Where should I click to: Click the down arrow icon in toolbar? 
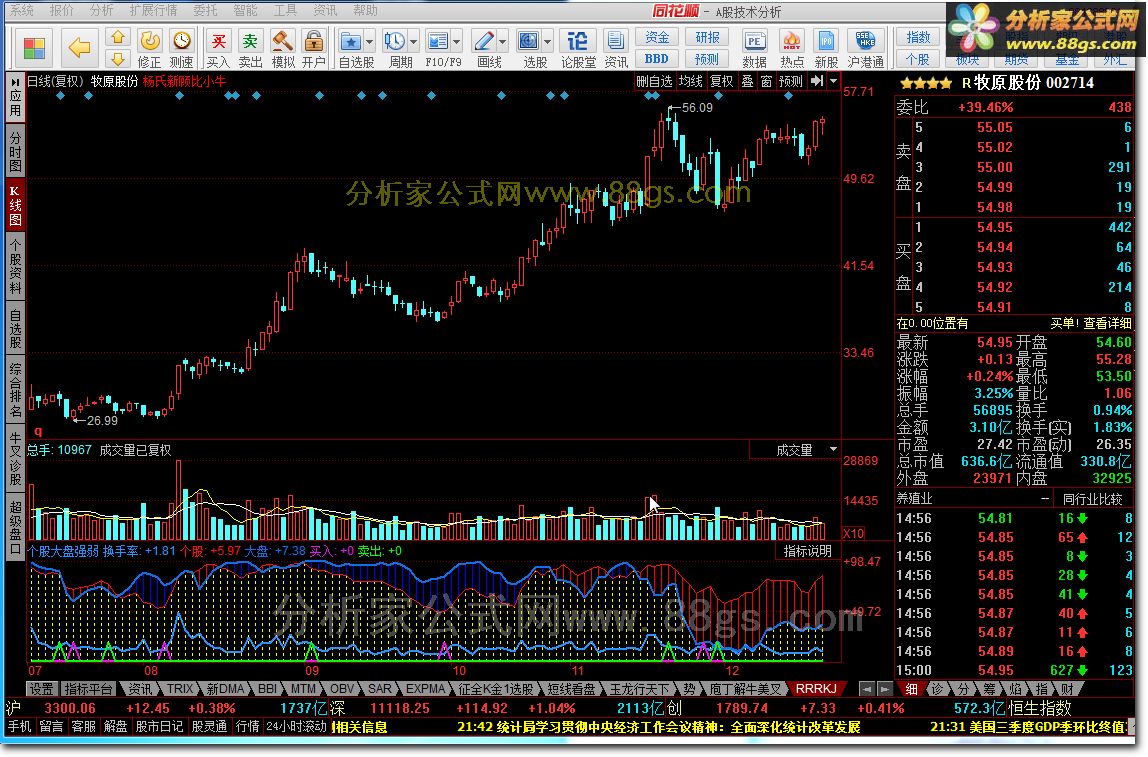pos(118,59)
